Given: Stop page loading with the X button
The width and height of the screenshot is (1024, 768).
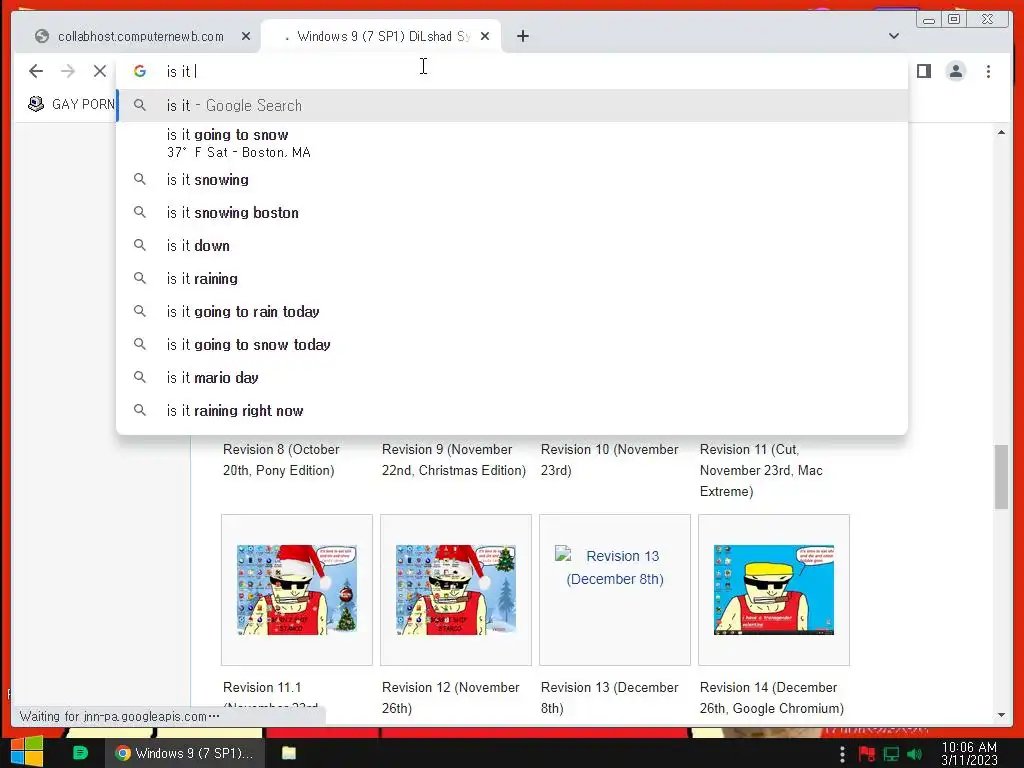Looking at the screenshot, I should point(100,71).
